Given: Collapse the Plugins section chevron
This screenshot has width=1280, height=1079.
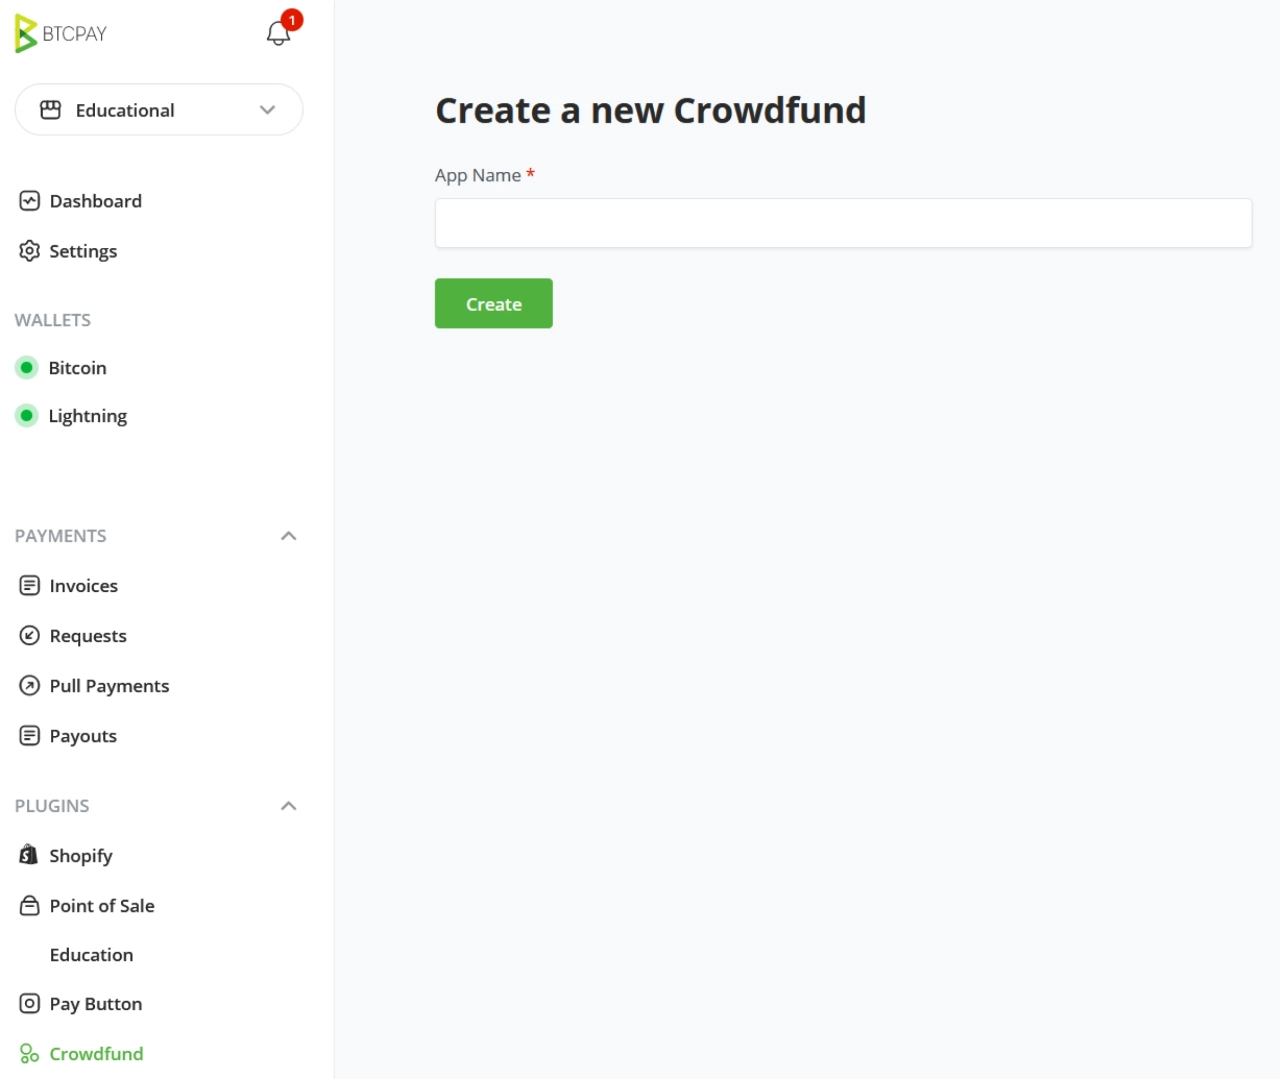Looking at the screenshot, I should [288, 806].
